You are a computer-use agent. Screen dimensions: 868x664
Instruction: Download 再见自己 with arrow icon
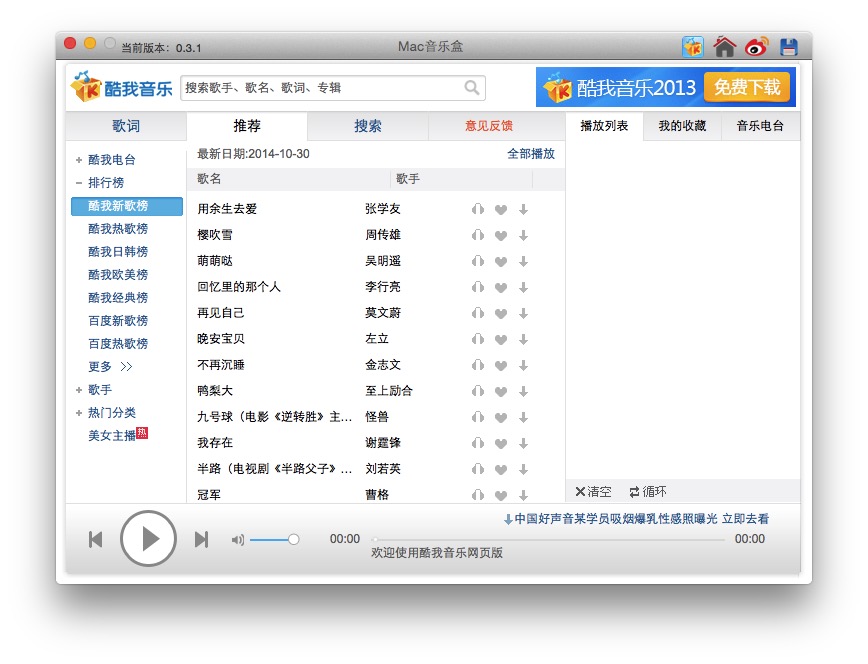523,313
